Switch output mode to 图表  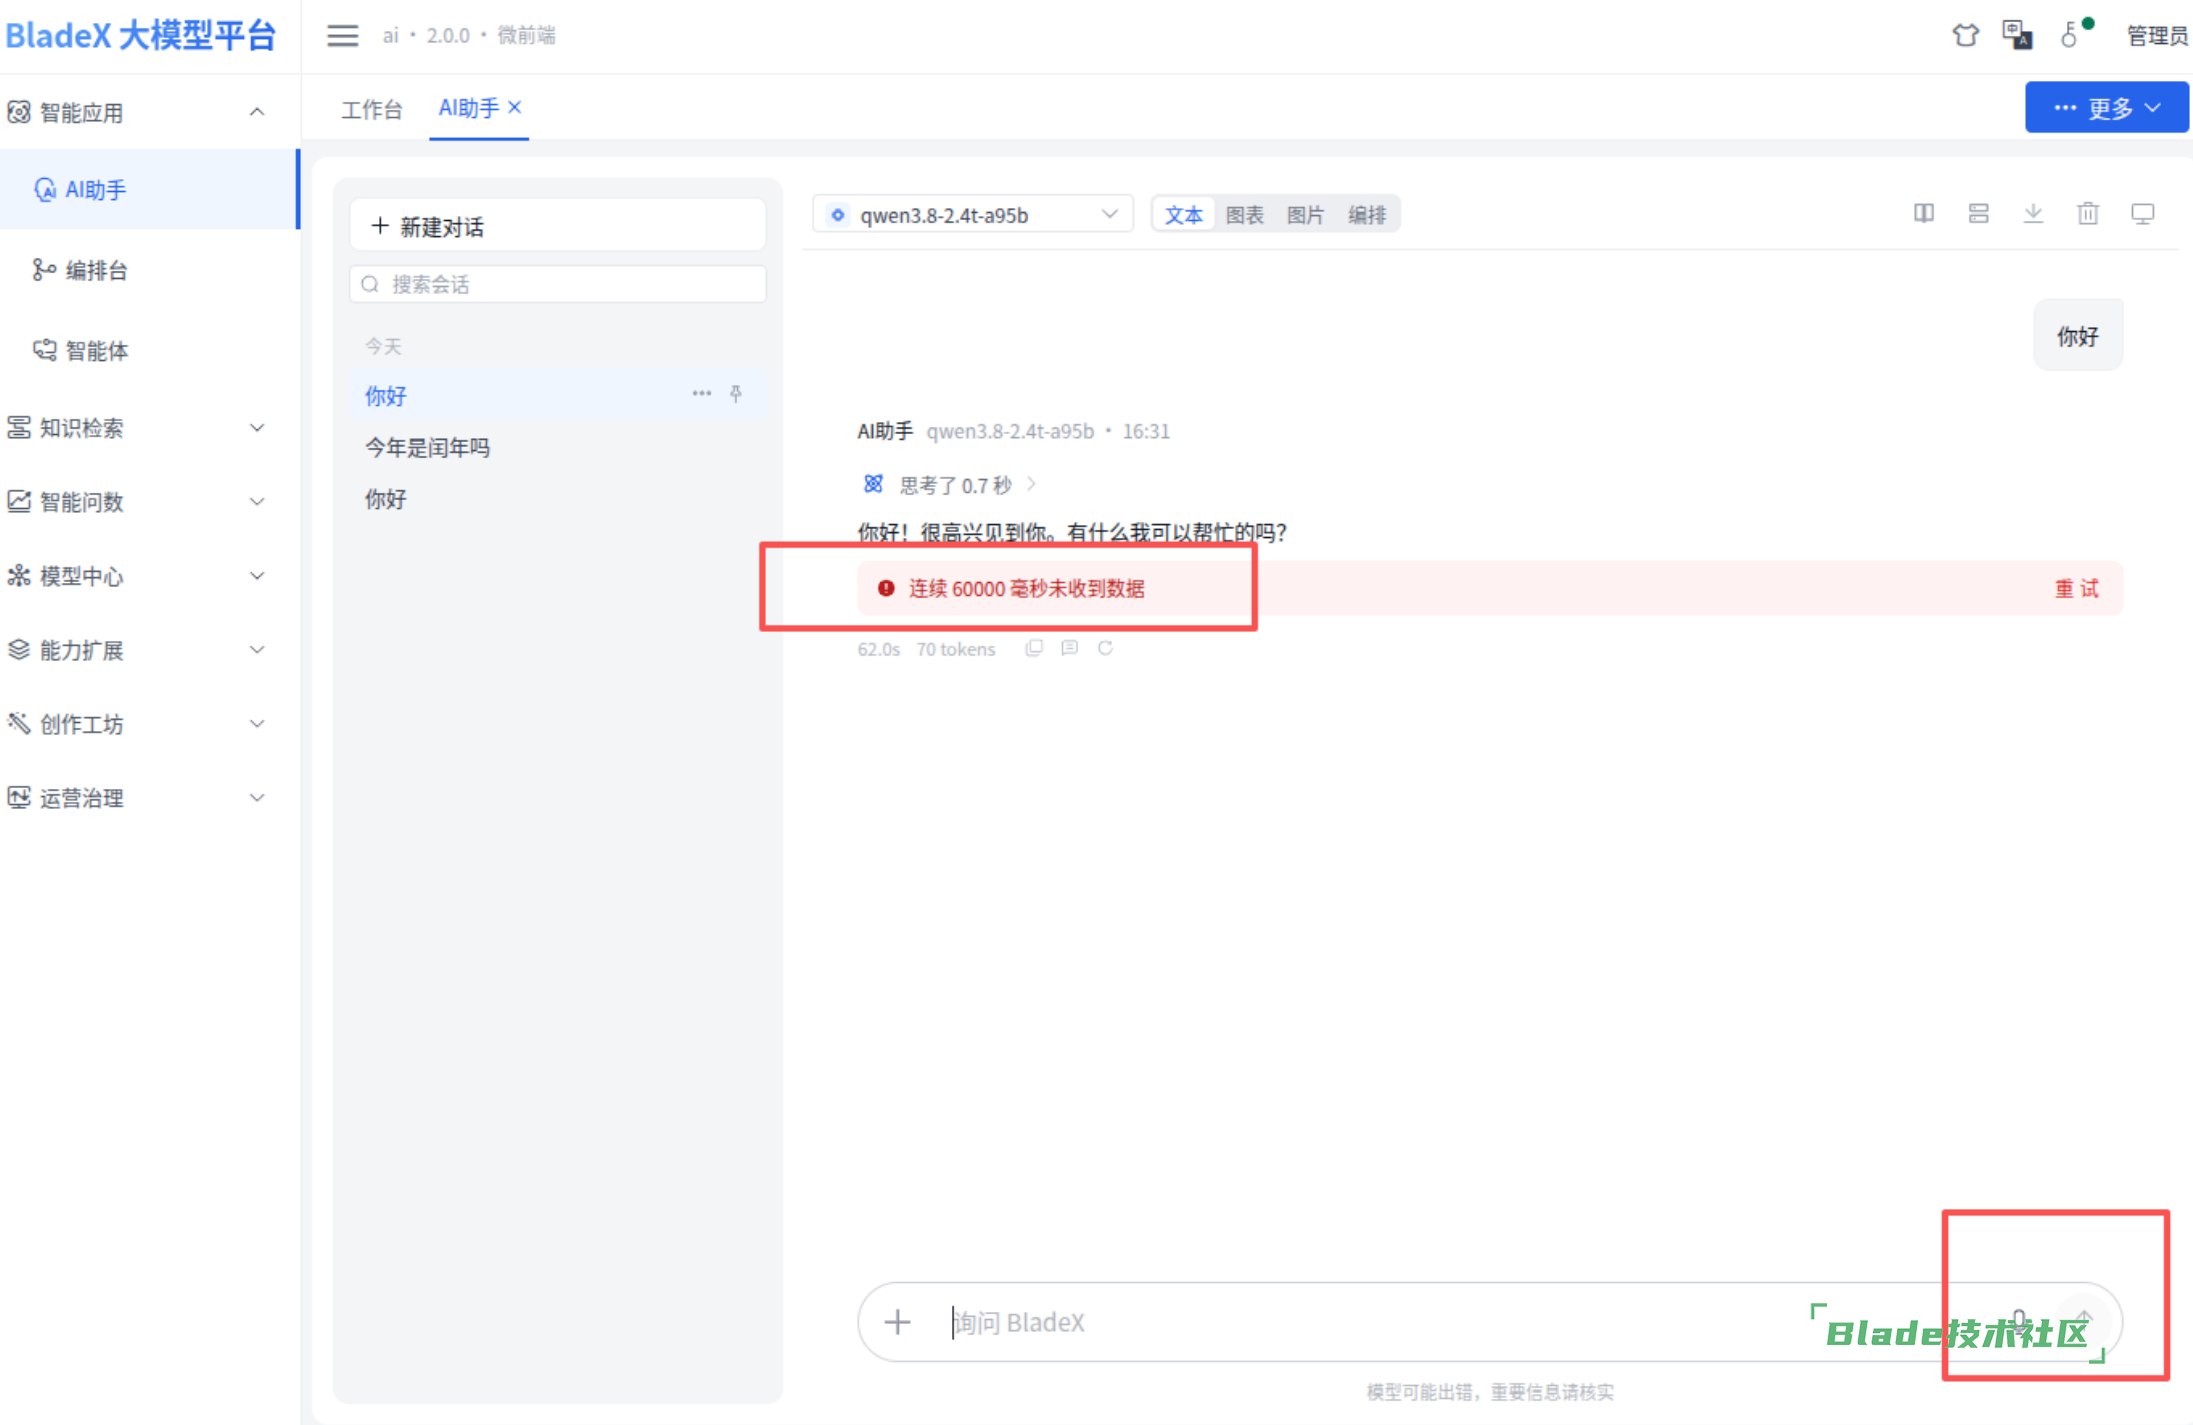click(x=1244, y=215)
